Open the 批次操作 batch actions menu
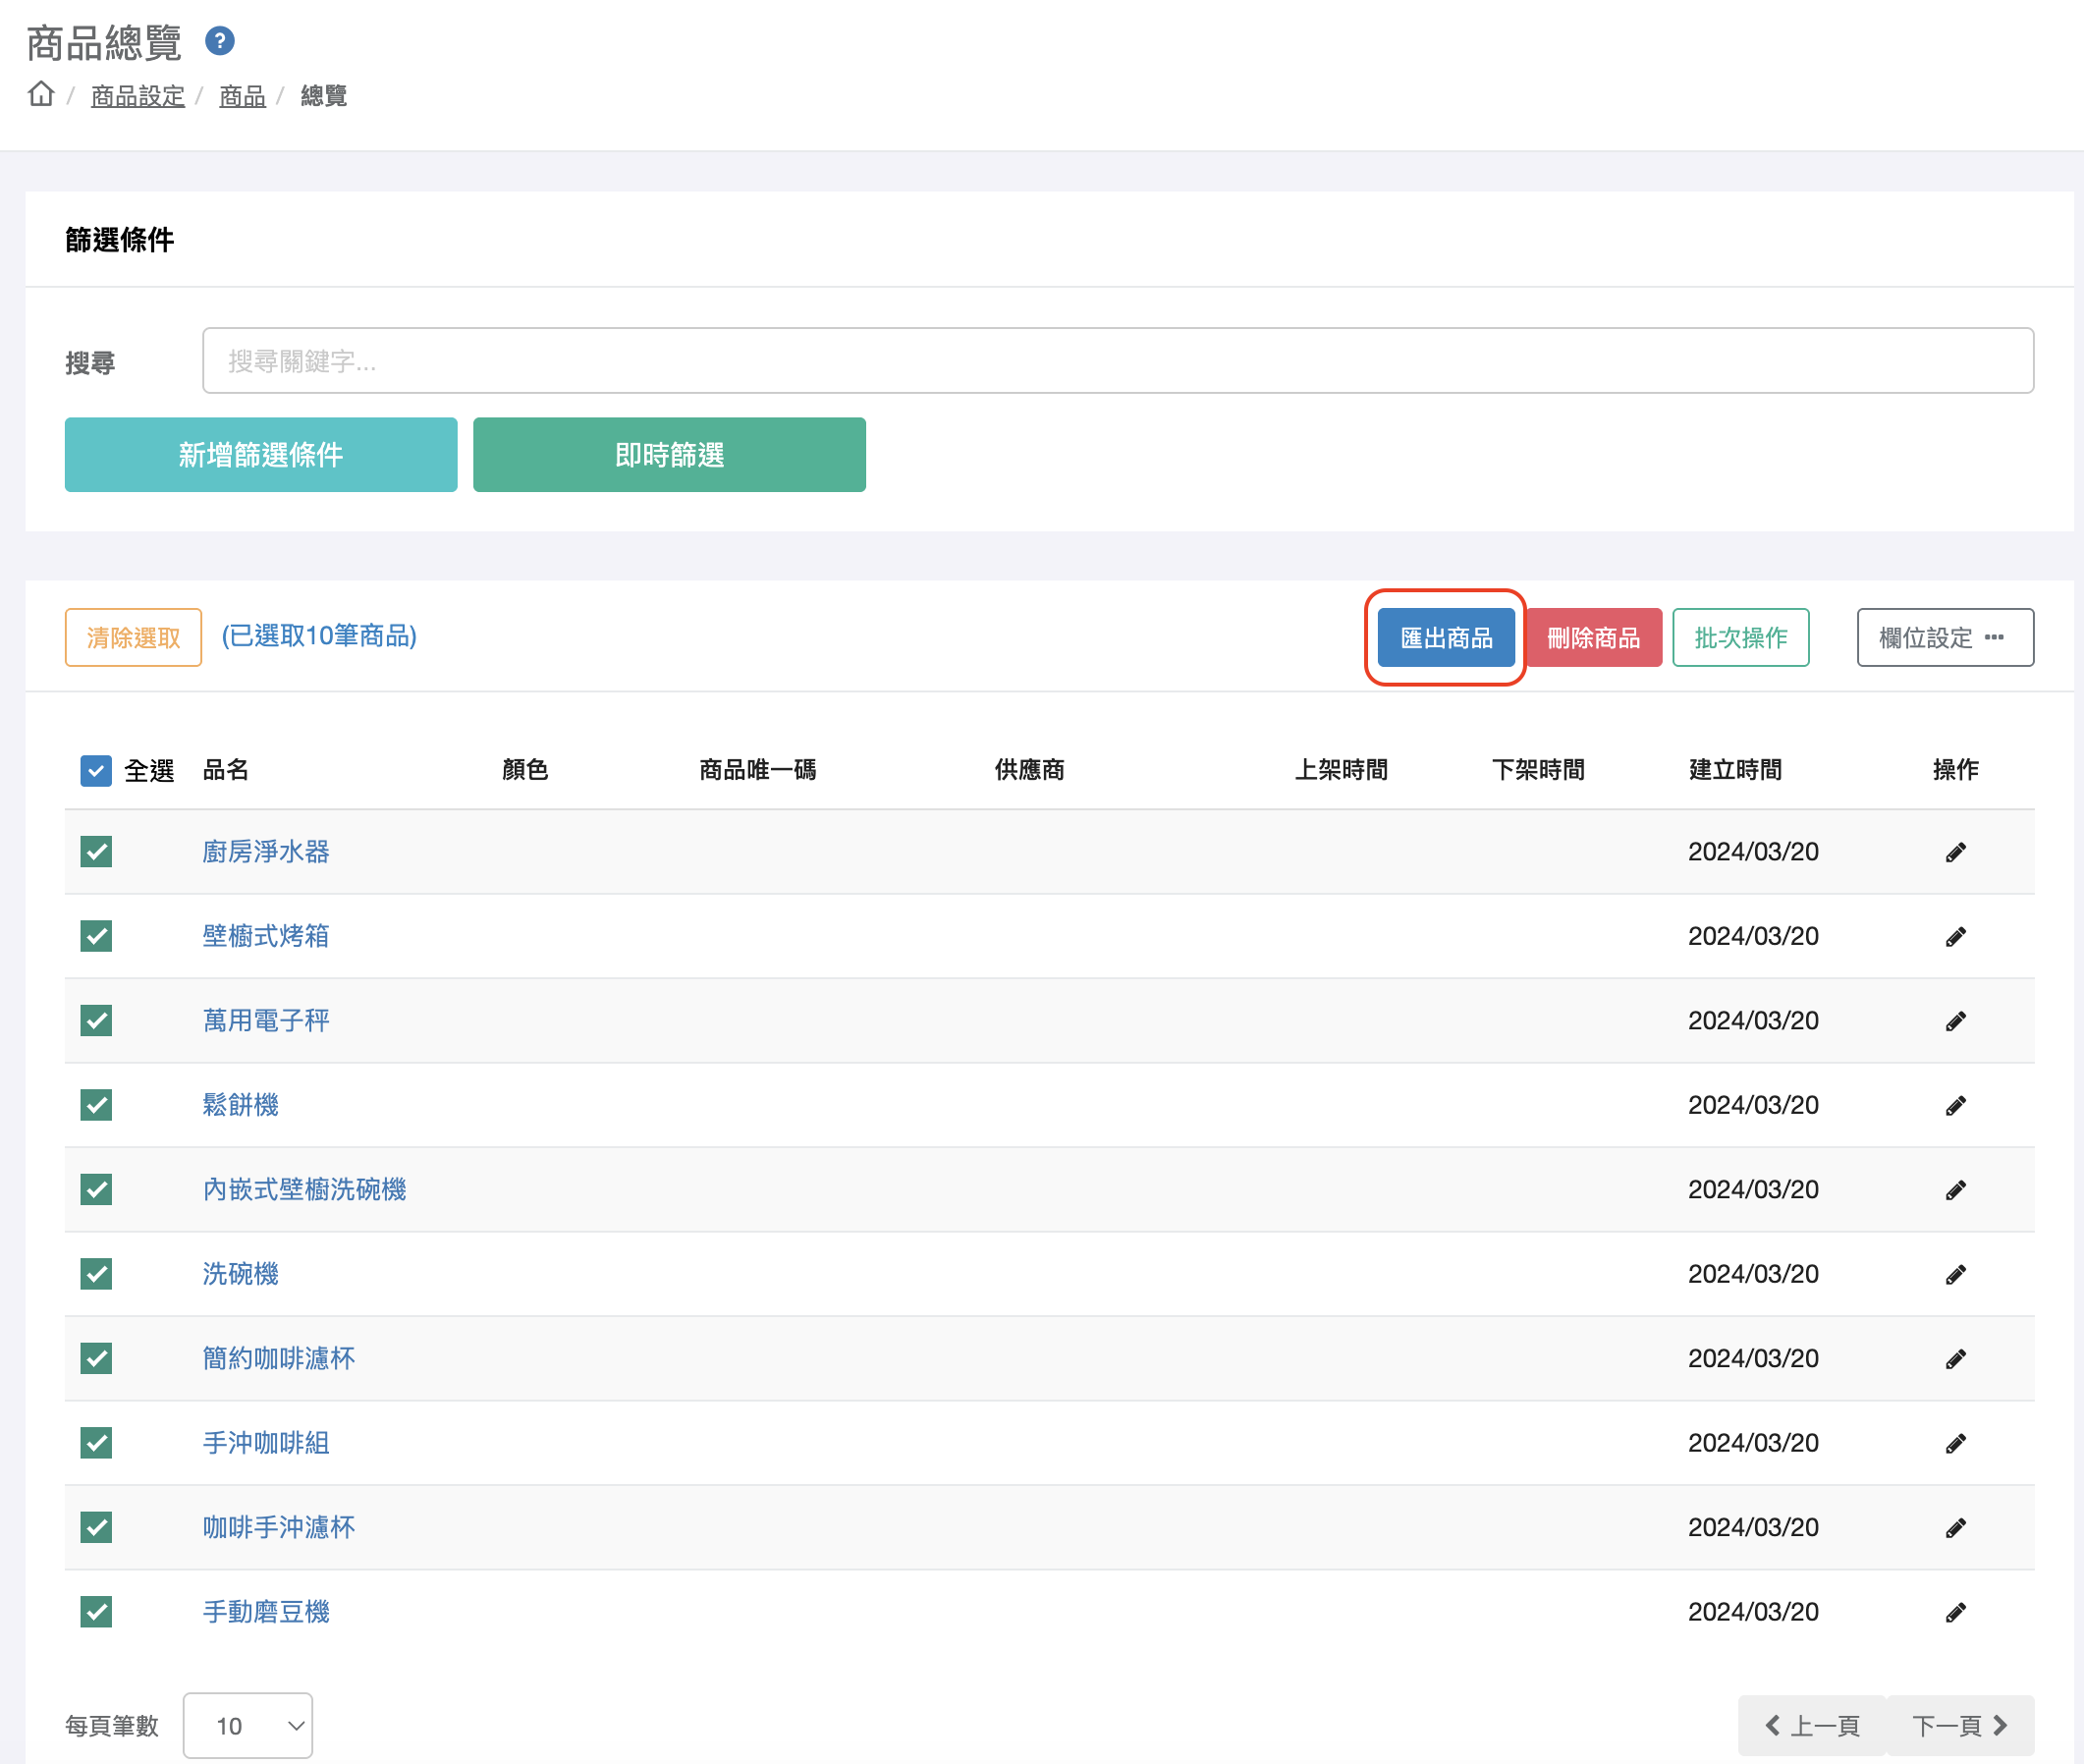This screenshot has width=2084, height=1764. point(1741,638)
